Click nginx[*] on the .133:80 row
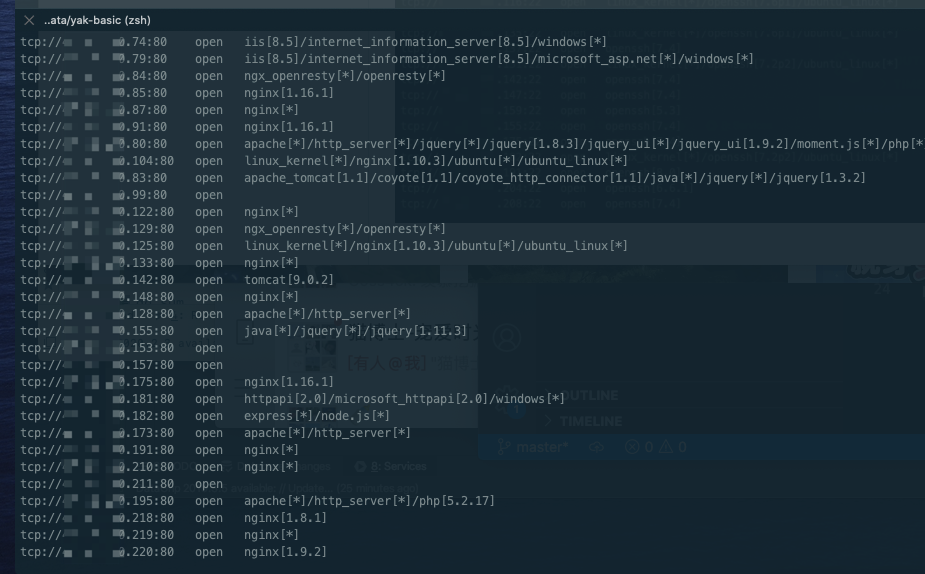 point(271,263)
